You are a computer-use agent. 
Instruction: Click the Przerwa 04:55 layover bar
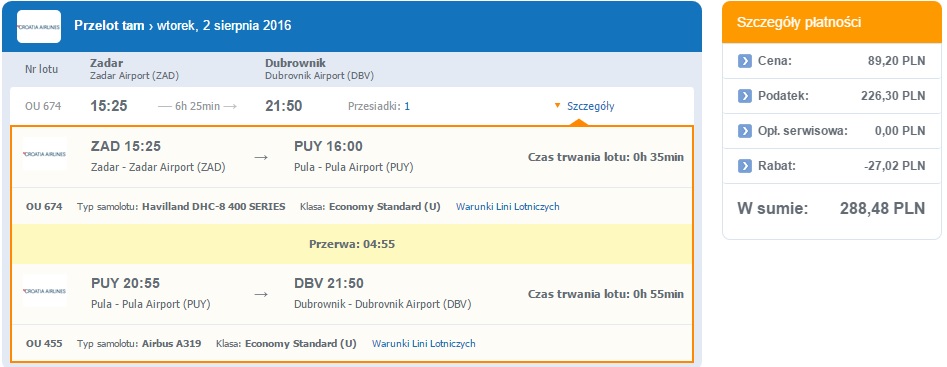tap(352, 244)
